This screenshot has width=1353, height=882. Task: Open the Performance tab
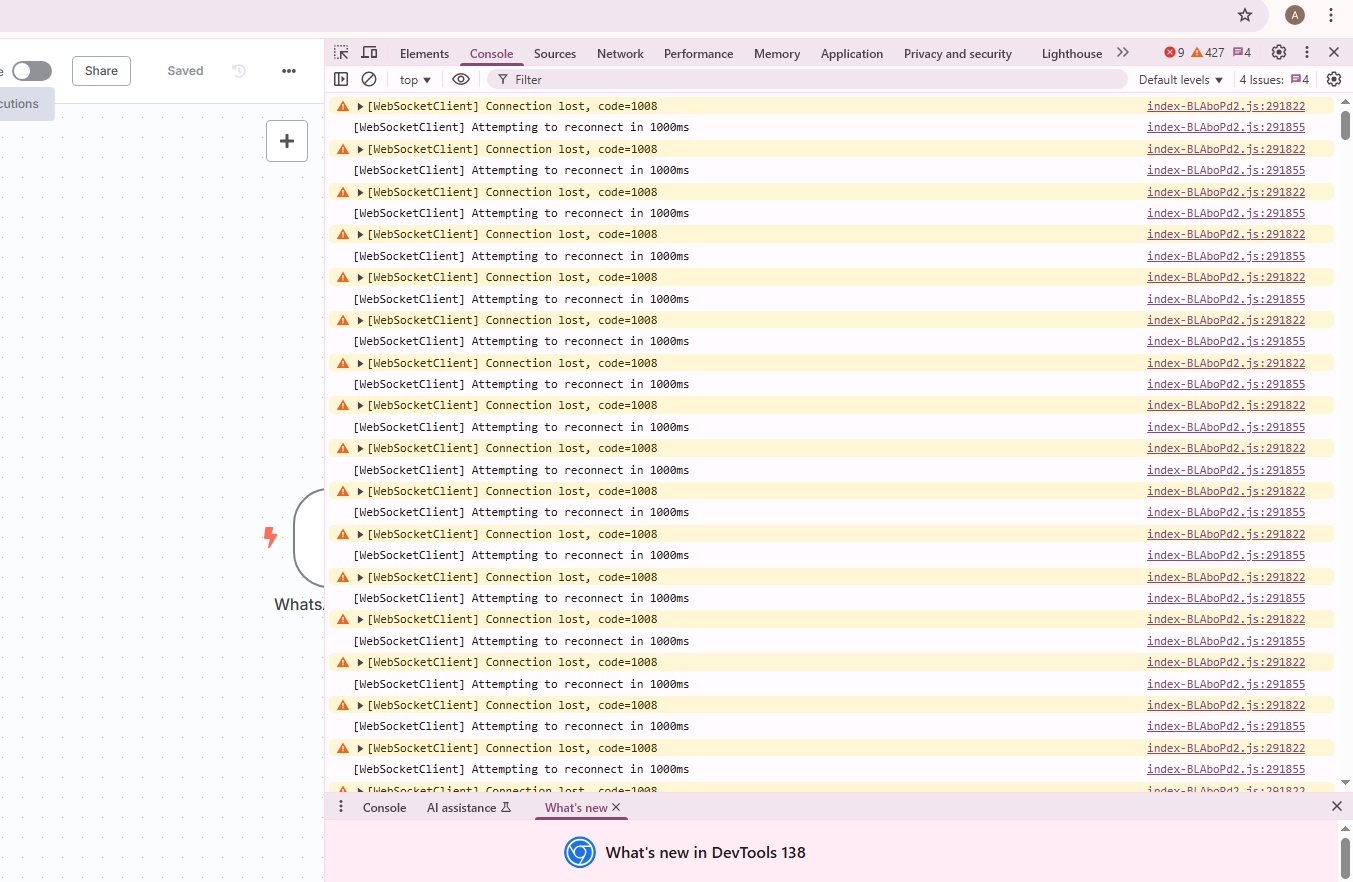tap(698, 54)
